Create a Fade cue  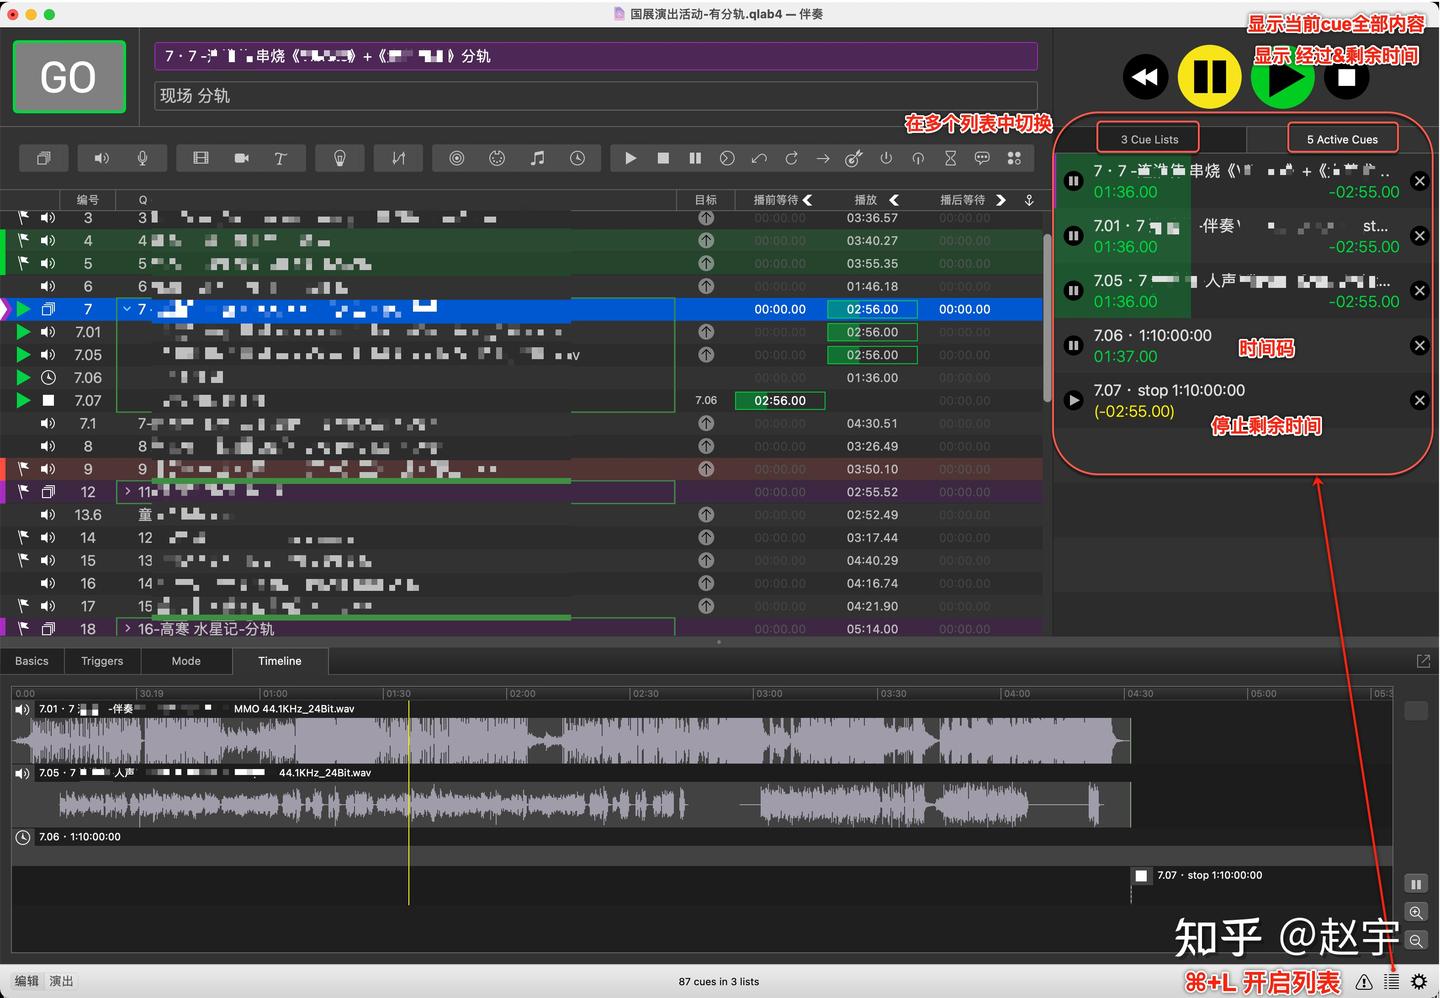(398, 158)
